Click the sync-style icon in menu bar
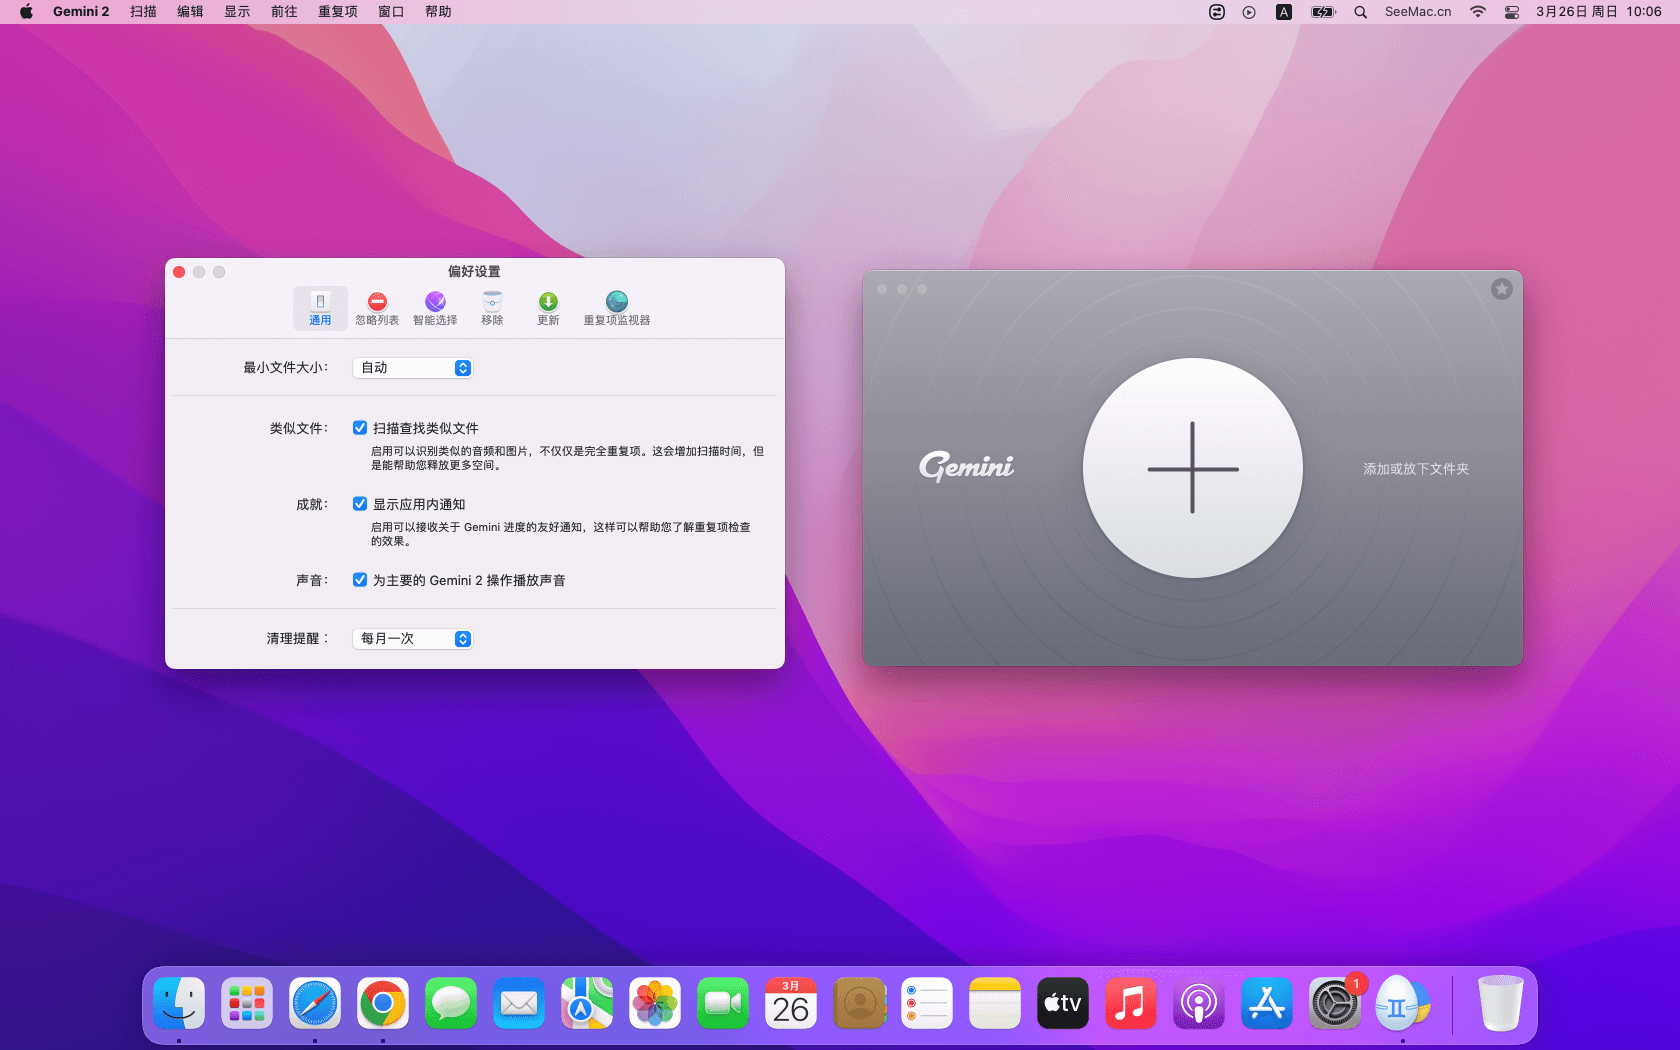1680x1050 pixels. coord(1216,12)
